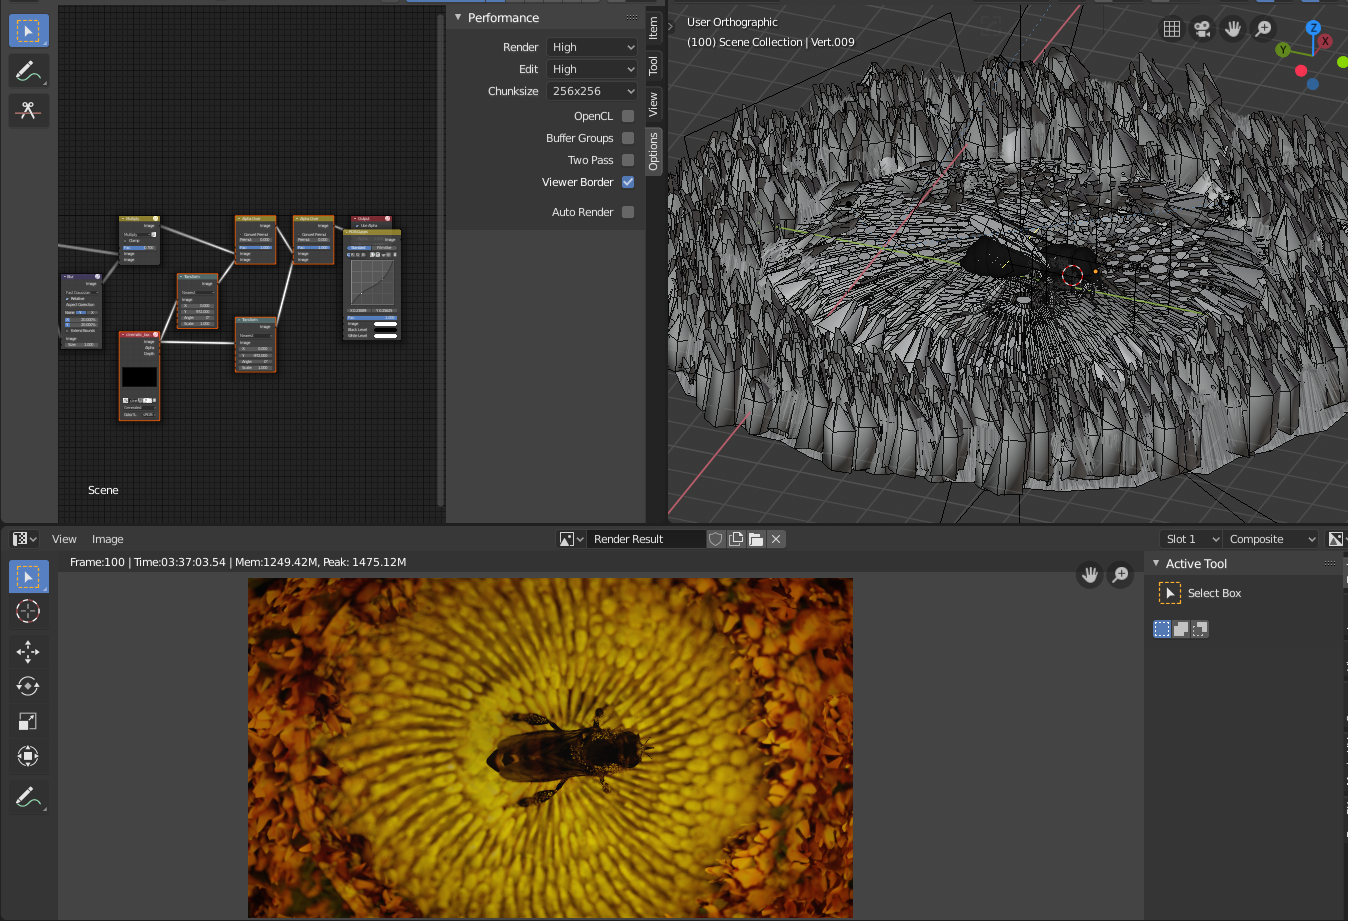Click the zoom magnifier in image editor
Viewport: 1348px width, 921px height.
pyautogui.click(x=1120, y=574)
